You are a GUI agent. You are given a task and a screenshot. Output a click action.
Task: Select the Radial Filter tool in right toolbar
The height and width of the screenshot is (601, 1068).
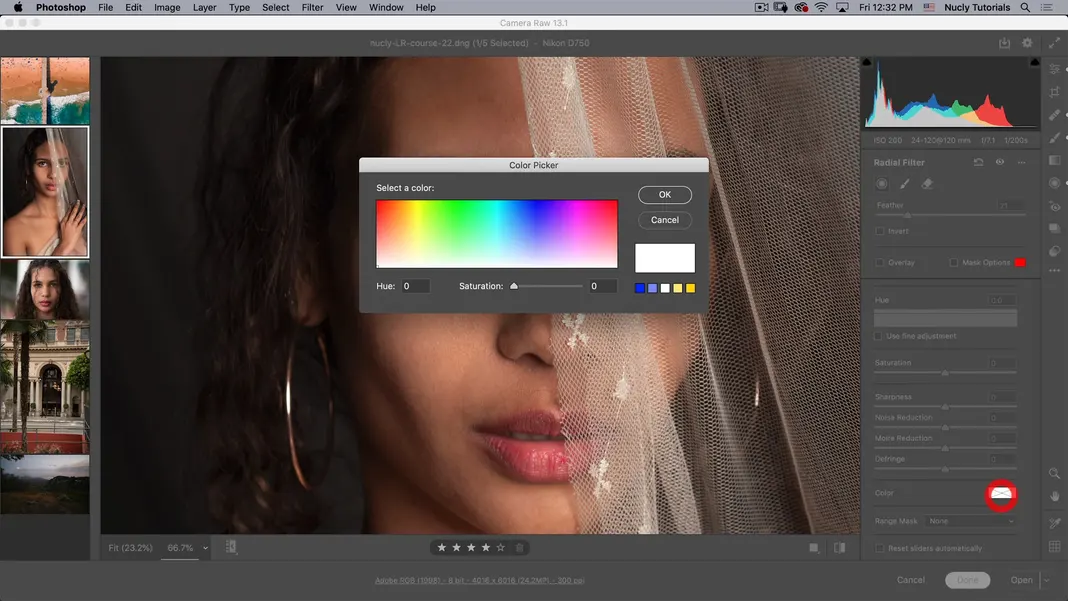pos(1054,183)
